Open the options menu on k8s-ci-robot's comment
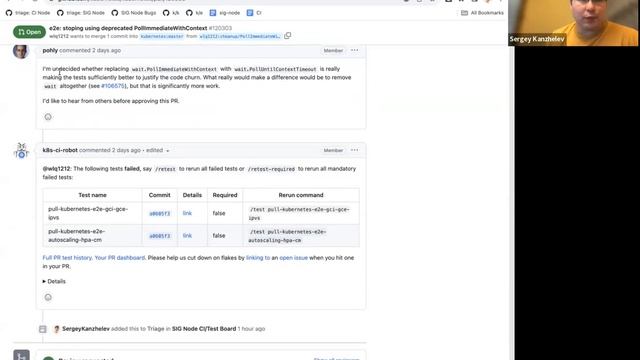This screenshot has height=360, width=640. [354, 150]
